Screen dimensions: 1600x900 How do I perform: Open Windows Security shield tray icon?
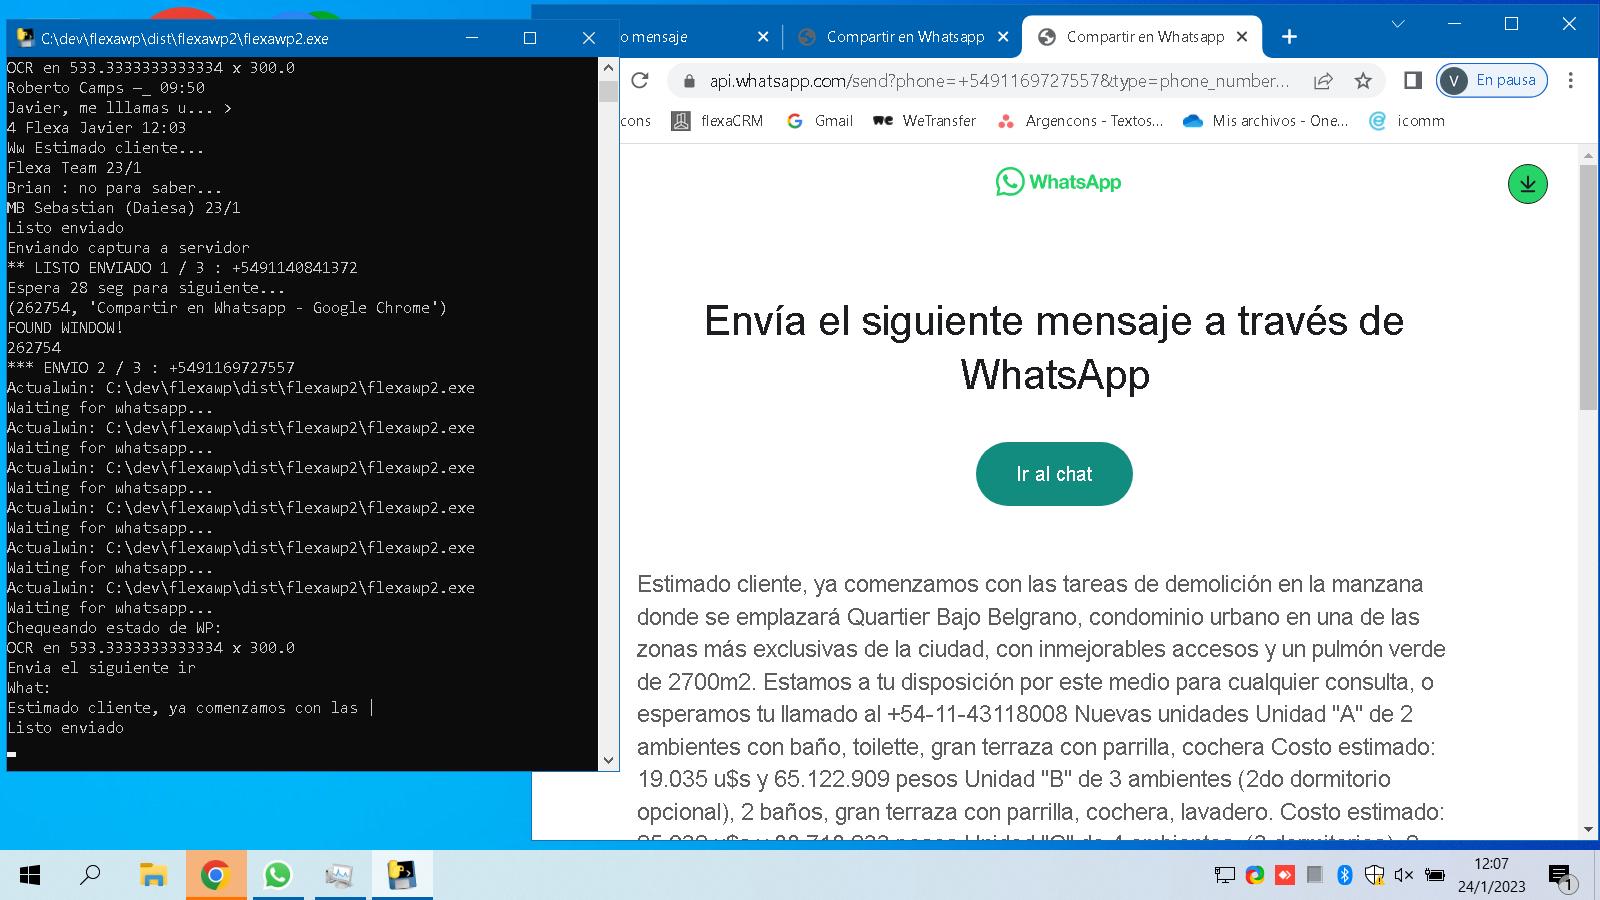[1374, 875]
